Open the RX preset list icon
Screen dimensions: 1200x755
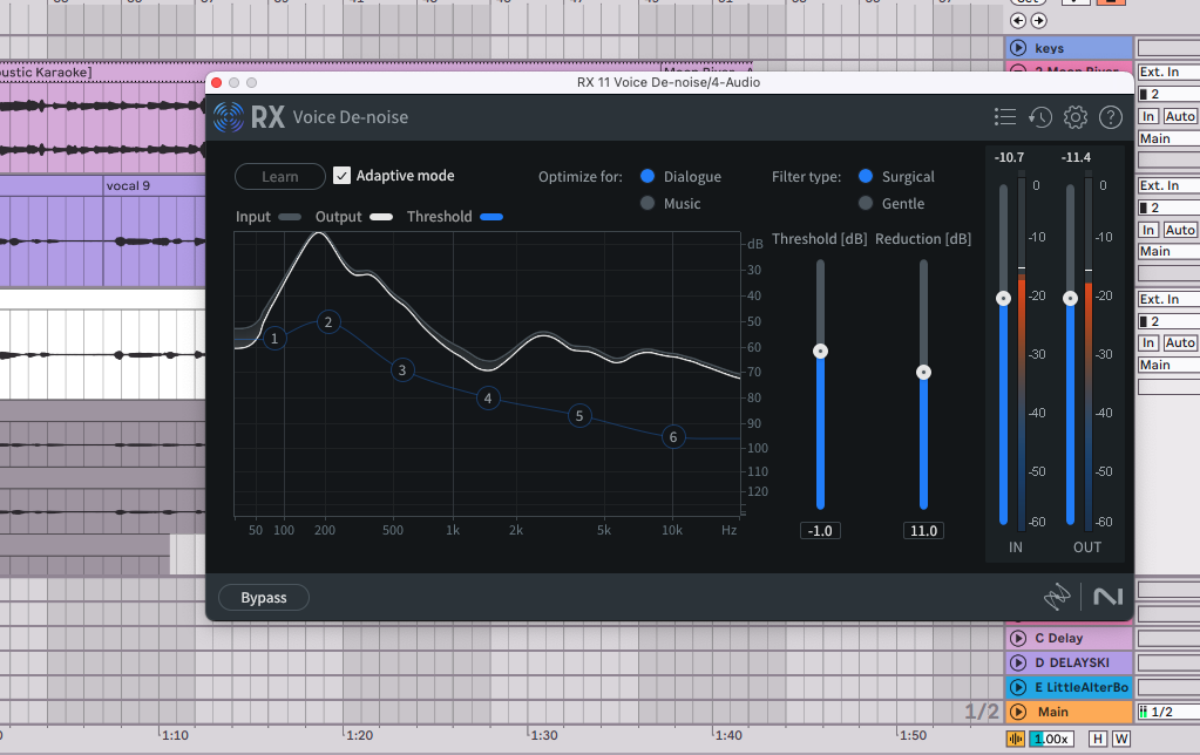pyautogui.click(x=1005, y=117)
